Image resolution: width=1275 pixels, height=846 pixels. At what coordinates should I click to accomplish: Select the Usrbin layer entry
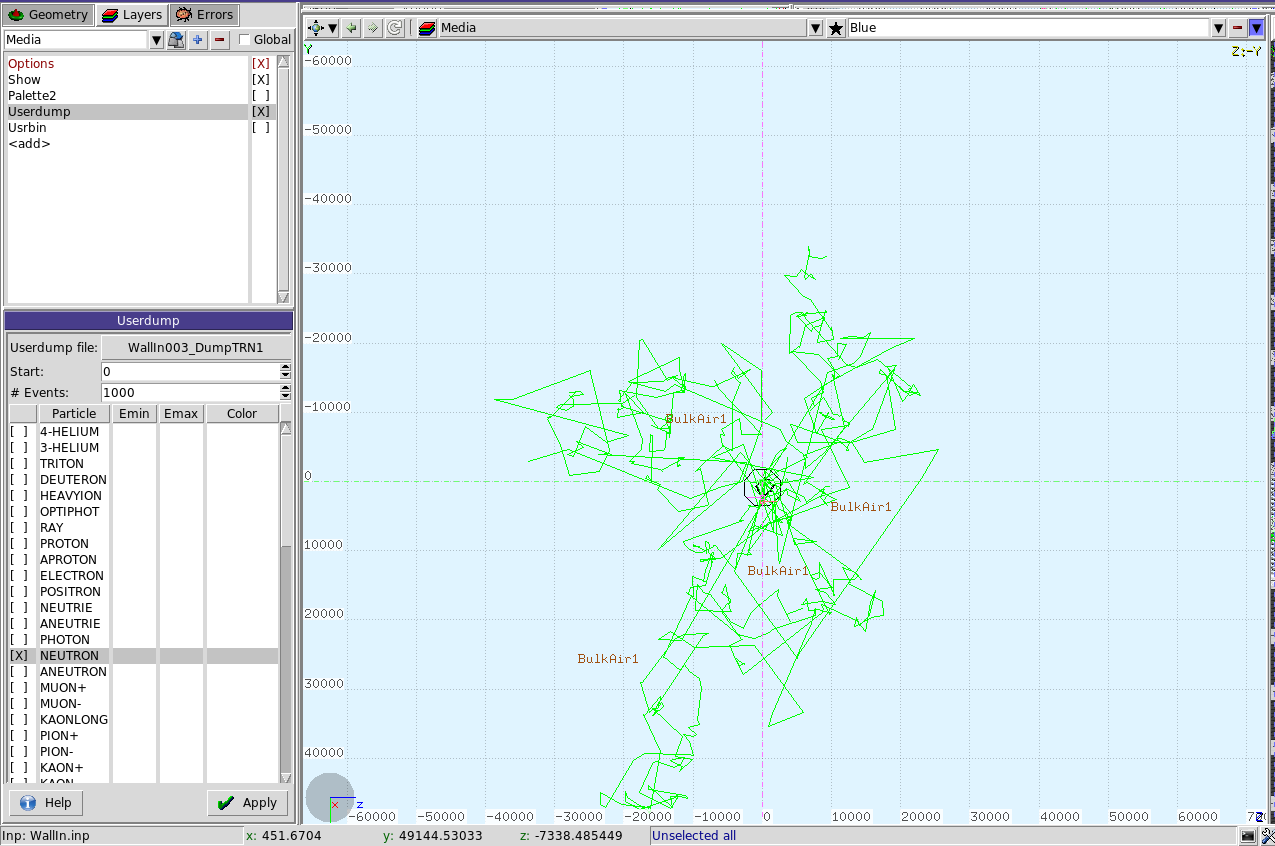click(x=126, y=128)
